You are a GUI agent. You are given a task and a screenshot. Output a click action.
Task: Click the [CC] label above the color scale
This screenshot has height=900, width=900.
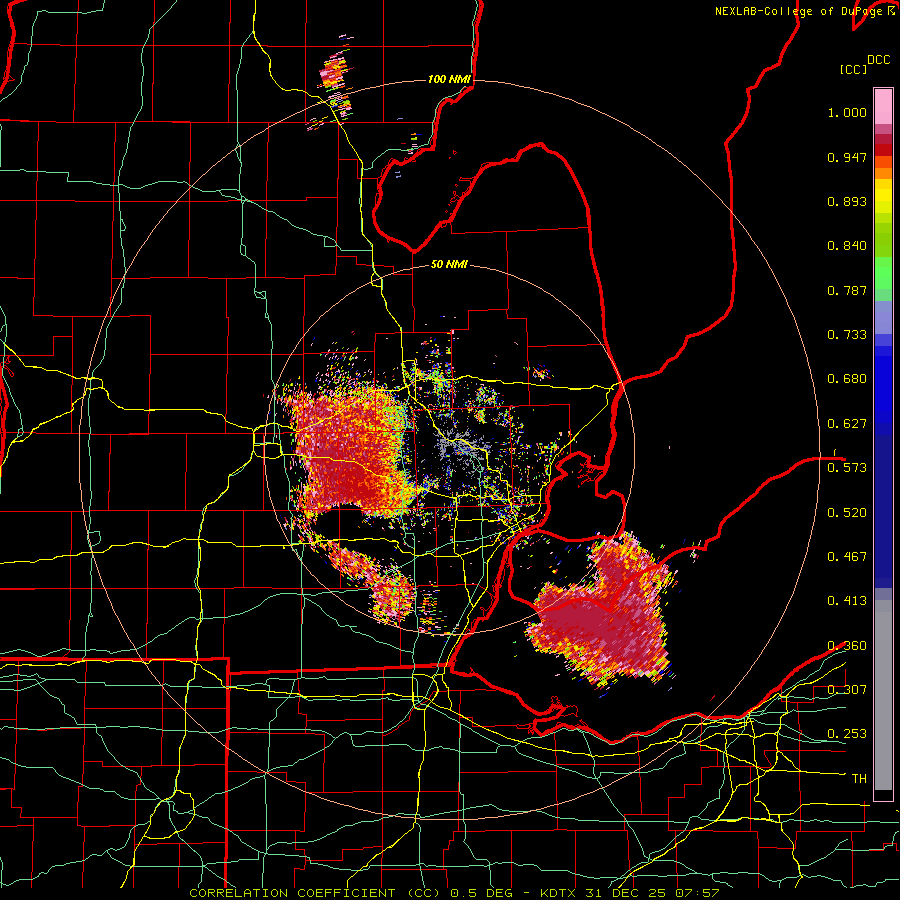click(x=853, y=69)
